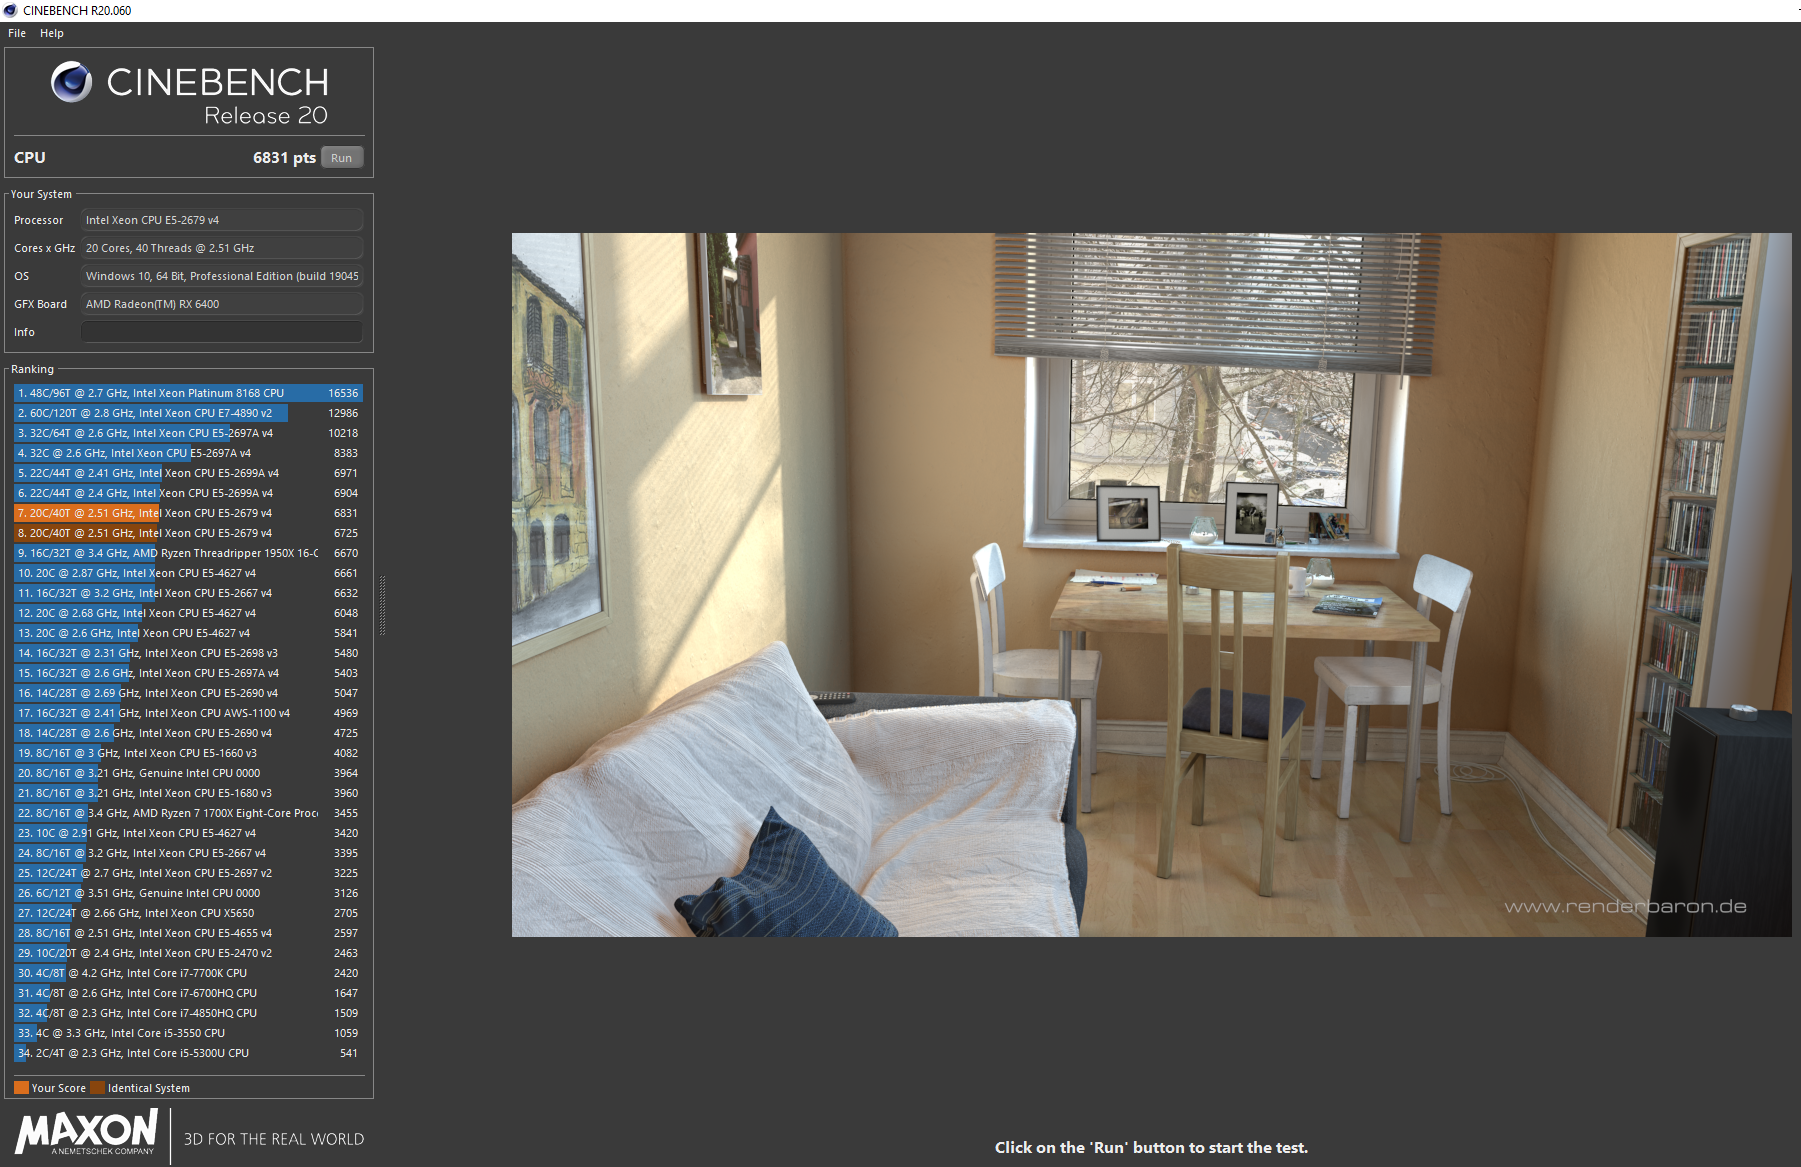Select ranking row 4 with score 8383
Image resolution: width=1801 pixels, height=1167 pixels.
pyautogui.click(x=188, y=453)
